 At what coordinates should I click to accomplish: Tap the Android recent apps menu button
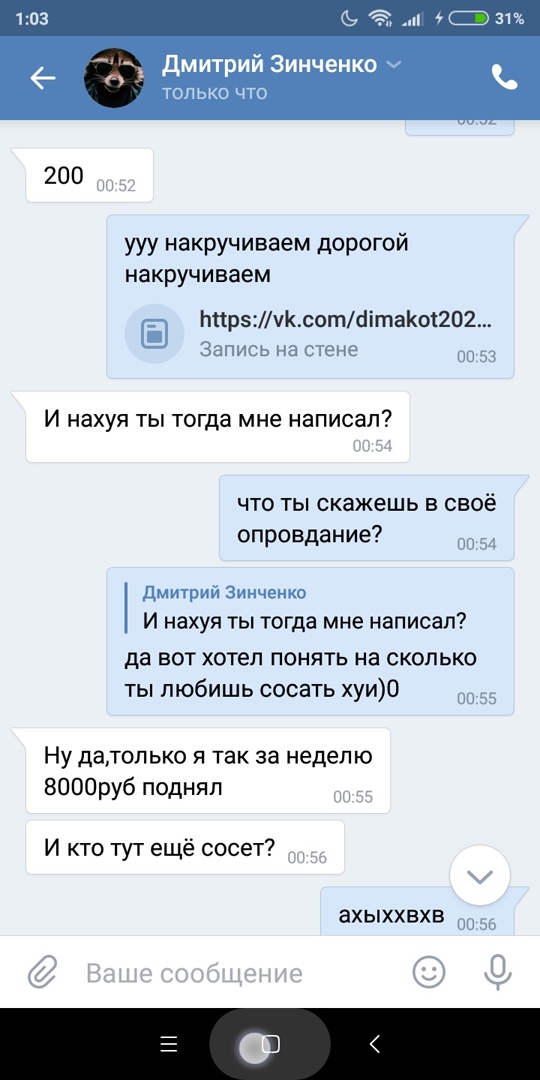point(169,1044)
